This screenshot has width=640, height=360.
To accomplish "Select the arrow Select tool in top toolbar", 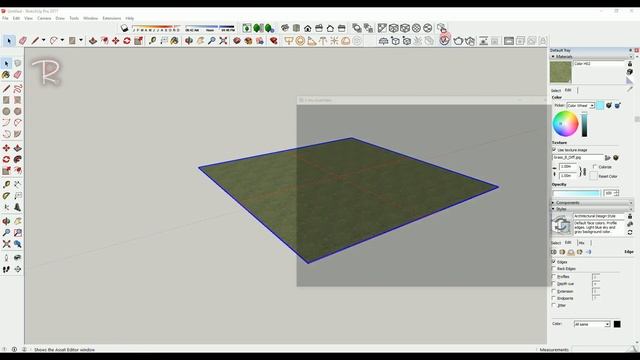I will (x=9, y=40).
